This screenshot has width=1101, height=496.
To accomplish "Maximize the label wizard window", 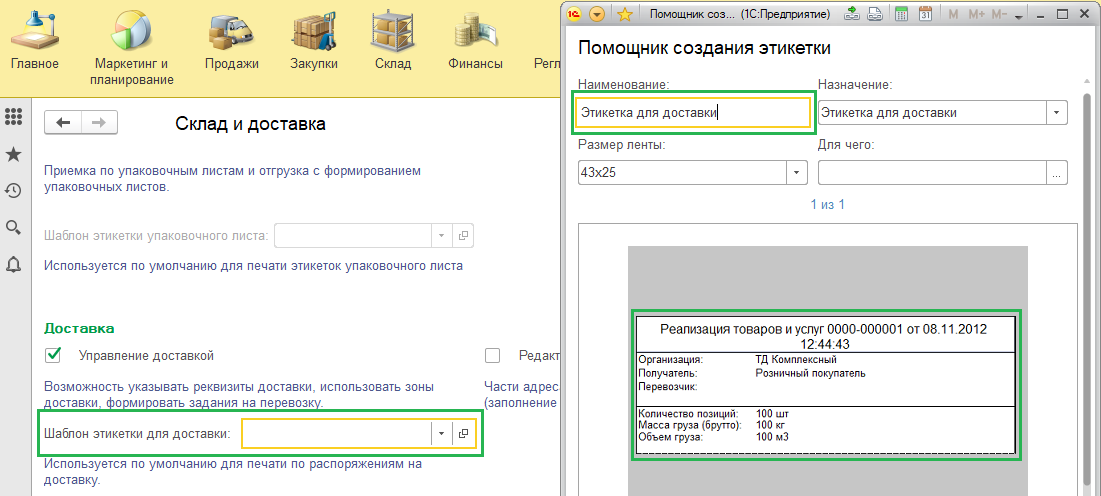I will coord(1062,13).
